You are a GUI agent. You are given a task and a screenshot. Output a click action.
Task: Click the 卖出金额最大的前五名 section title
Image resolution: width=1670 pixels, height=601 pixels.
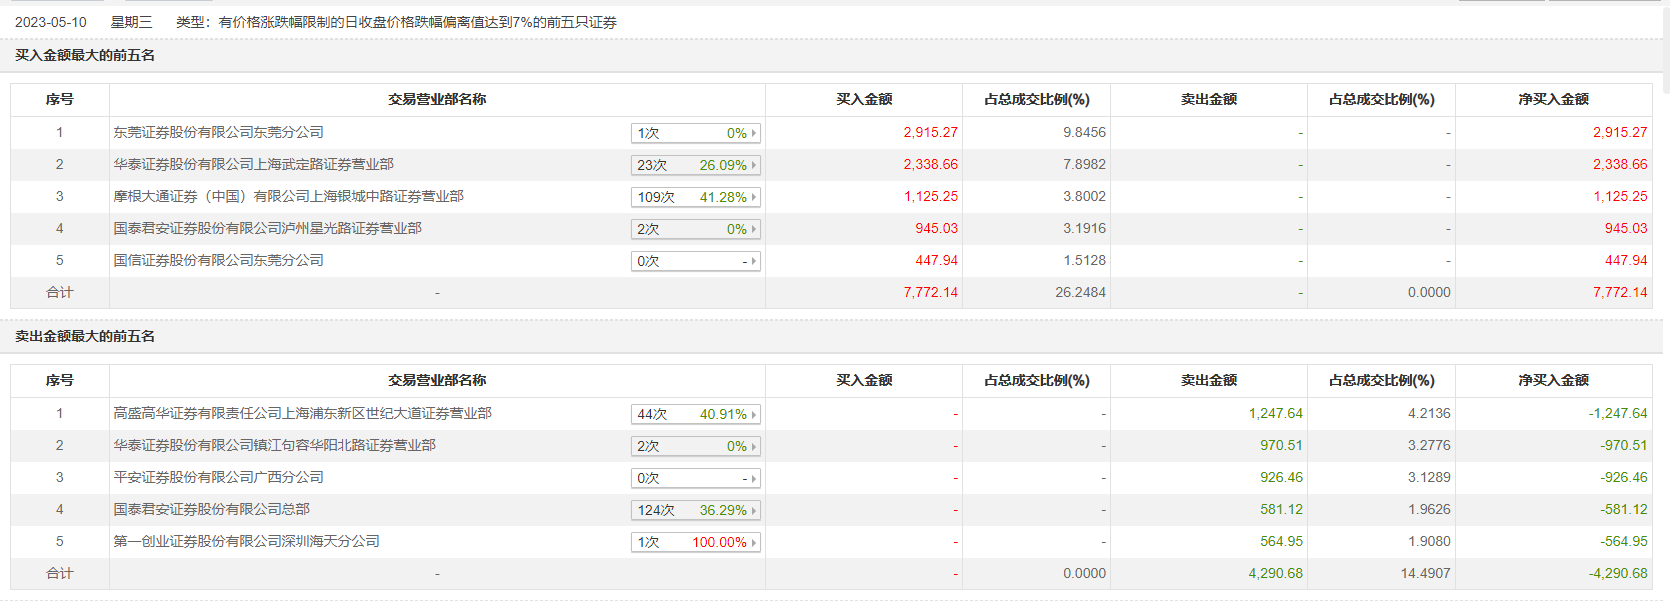pos(85,336)
